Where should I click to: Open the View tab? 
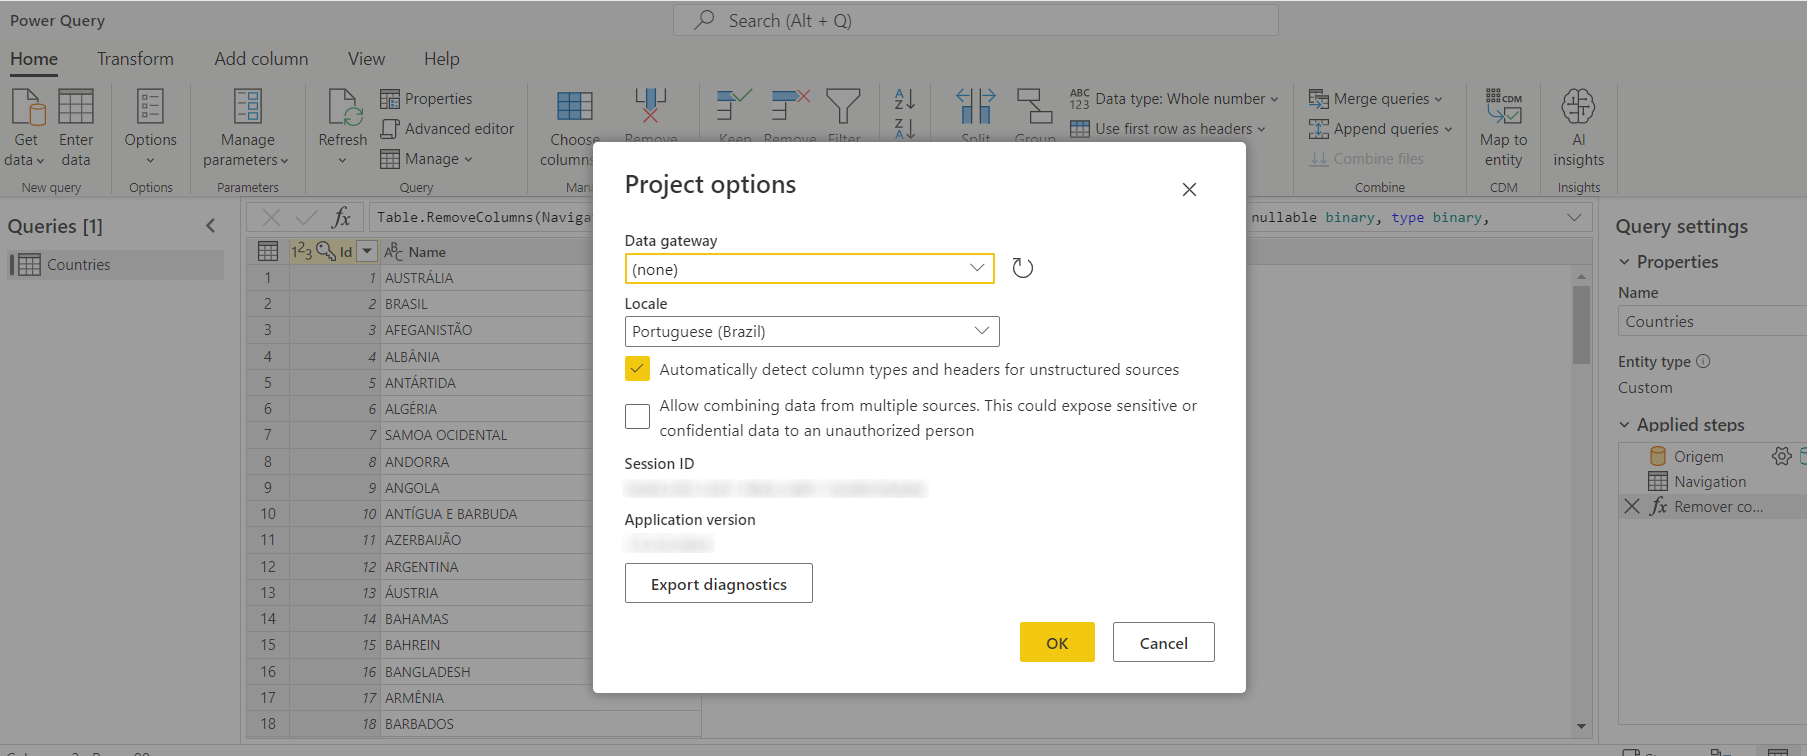tap(366, 59)
